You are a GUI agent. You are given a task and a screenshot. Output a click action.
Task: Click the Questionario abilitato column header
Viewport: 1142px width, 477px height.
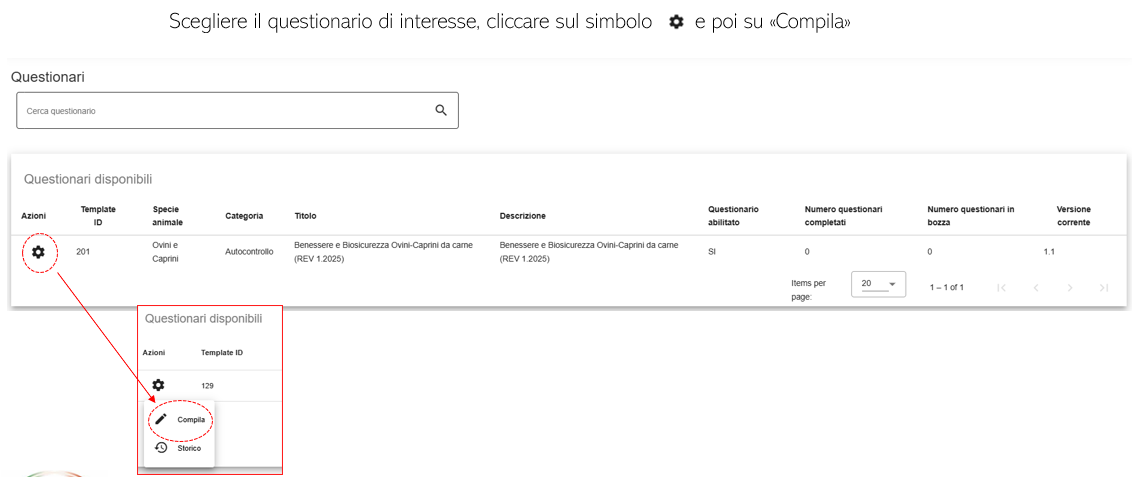733,216
